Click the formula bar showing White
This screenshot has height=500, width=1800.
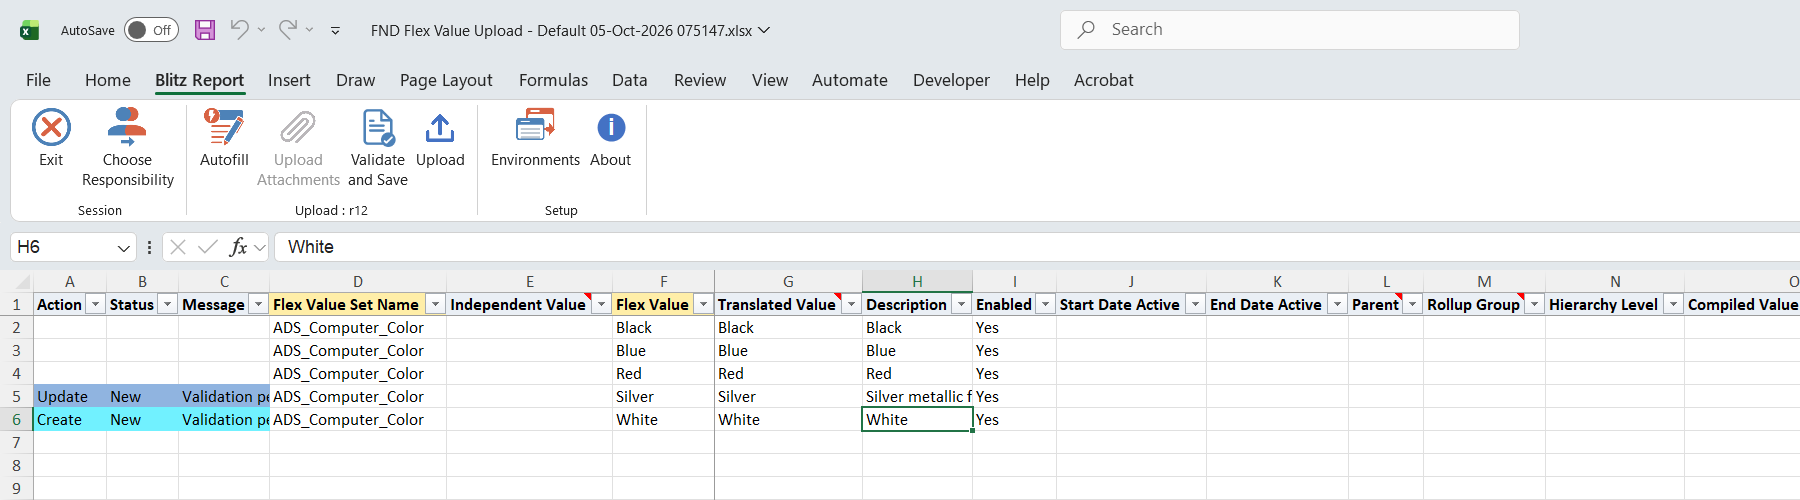point(1038,247)
